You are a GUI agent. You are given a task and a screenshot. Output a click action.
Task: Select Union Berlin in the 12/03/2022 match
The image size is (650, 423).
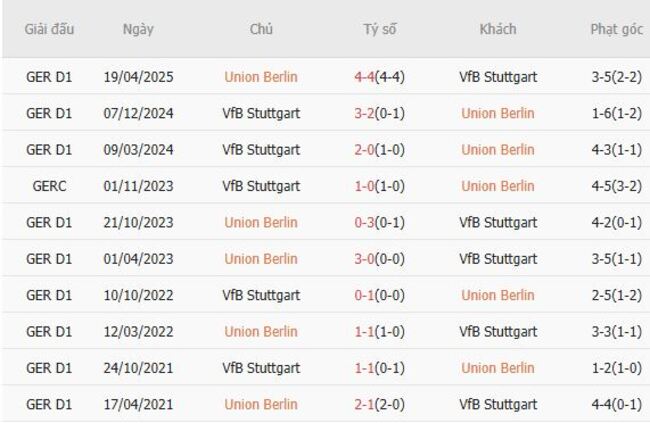pyautogui.click(x=261, y=332)
